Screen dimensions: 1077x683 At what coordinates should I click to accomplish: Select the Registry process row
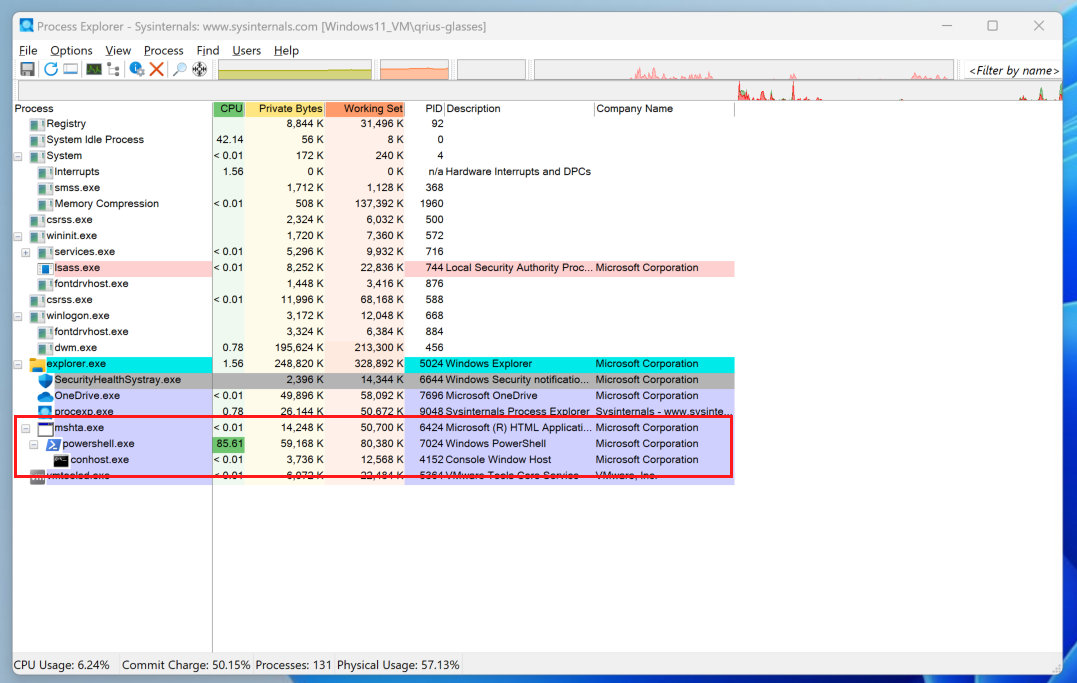tap(374, 124)
